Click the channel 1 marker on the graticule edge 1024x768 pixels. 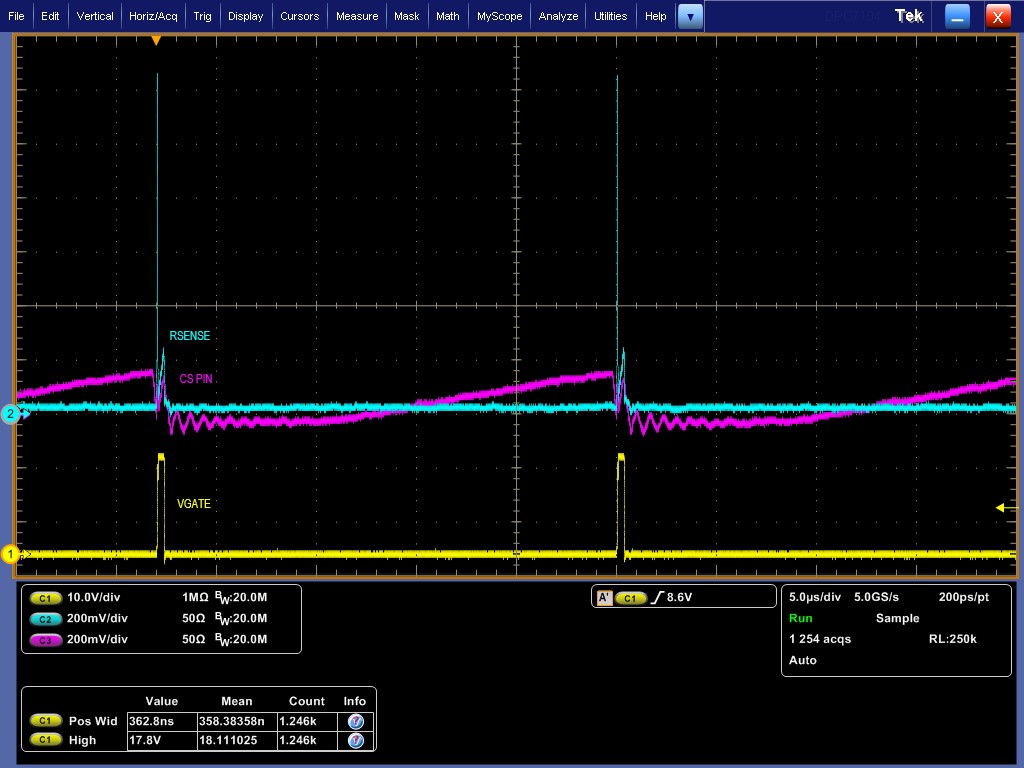[11, 554]
